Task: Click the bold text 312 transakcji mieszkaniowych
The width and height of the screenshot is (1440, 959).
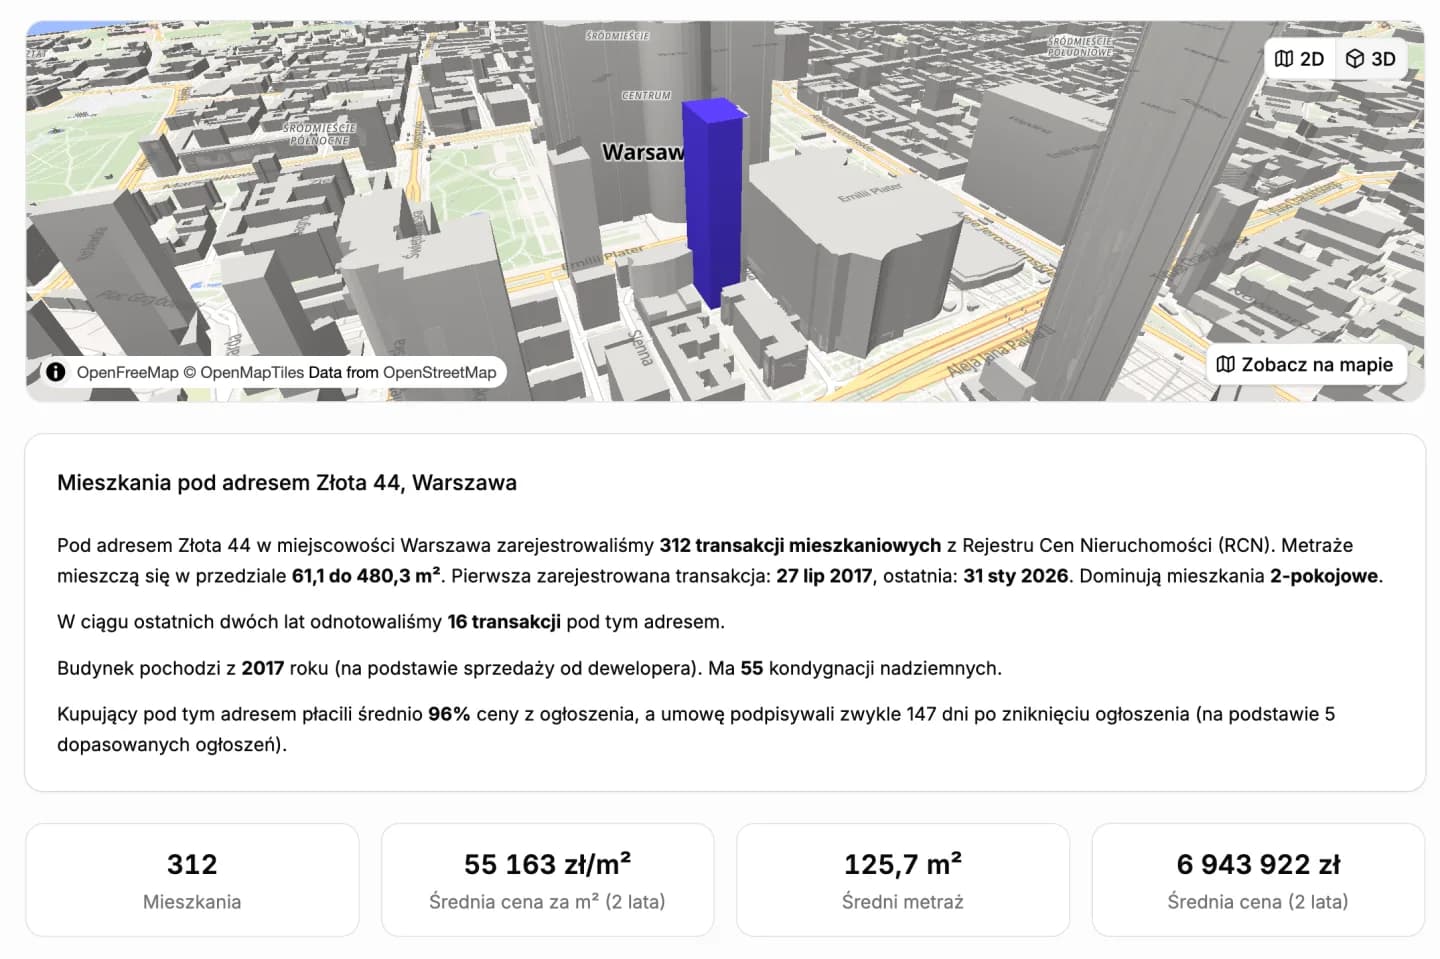Action: [x=800, y=545]
